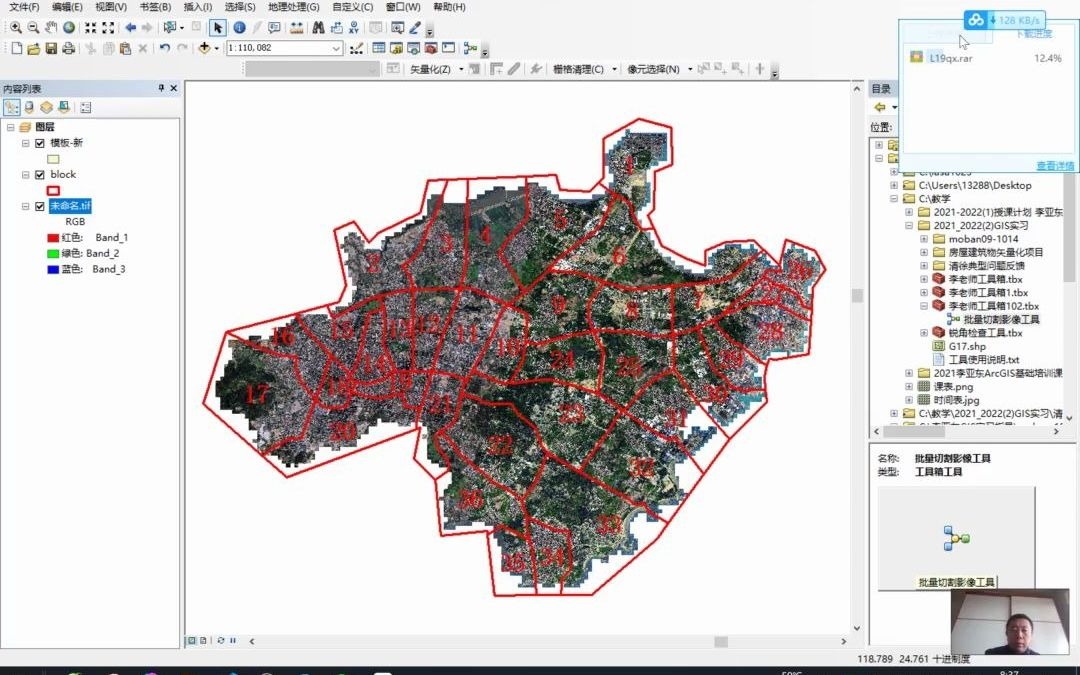Click the Full Extent globe icon
Screen dimensions: 1080x675
68,28
